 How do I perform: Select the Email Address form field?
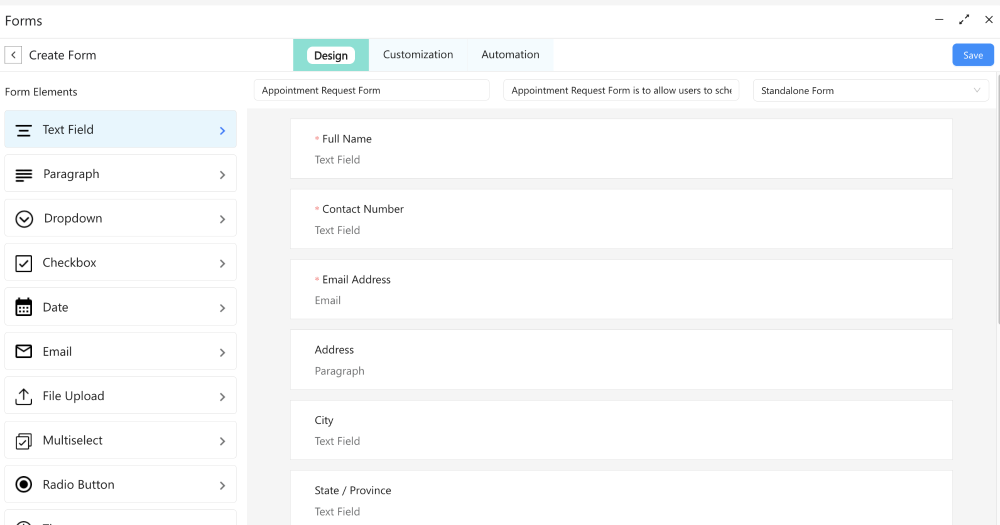621,289
